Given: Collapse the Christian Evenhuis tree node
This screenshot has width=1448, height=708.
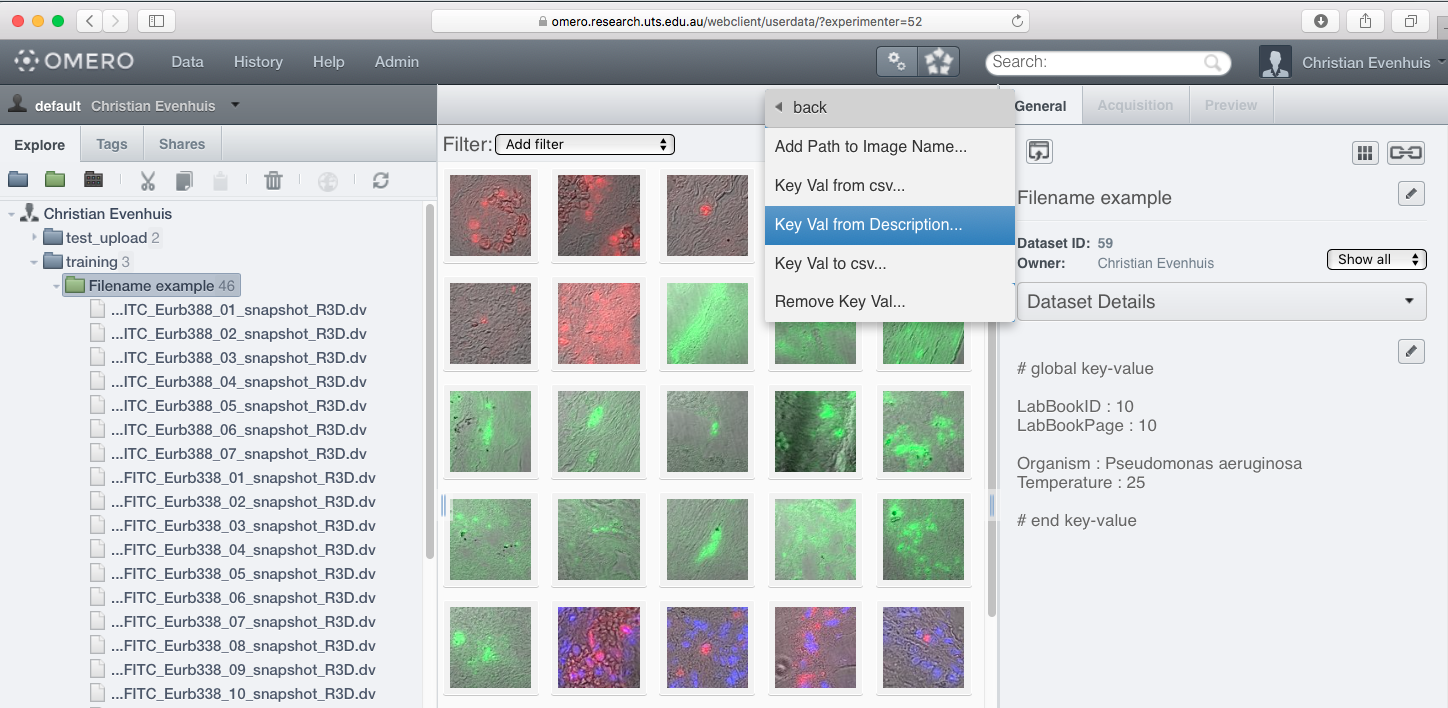Looking at the screenshot, I should 13,214.
